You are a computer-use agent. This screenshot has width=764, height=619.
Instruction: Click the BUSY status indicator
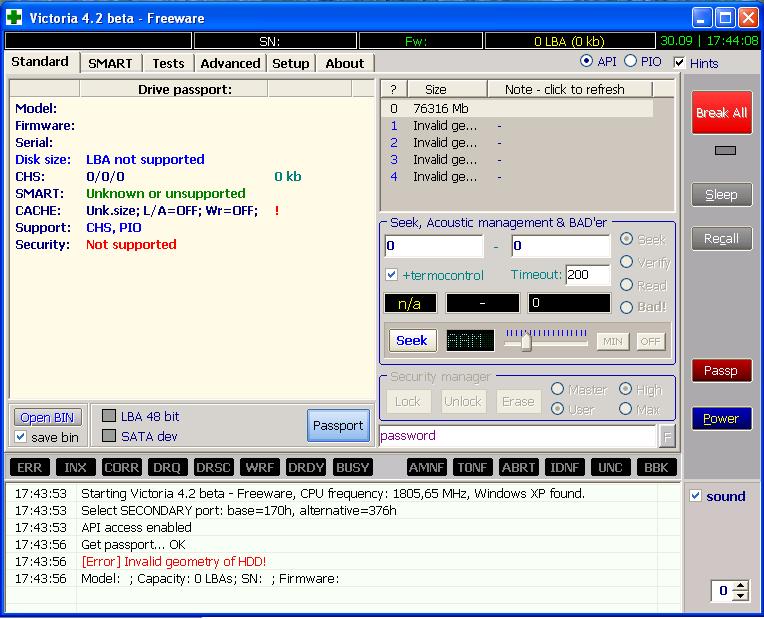352,467
